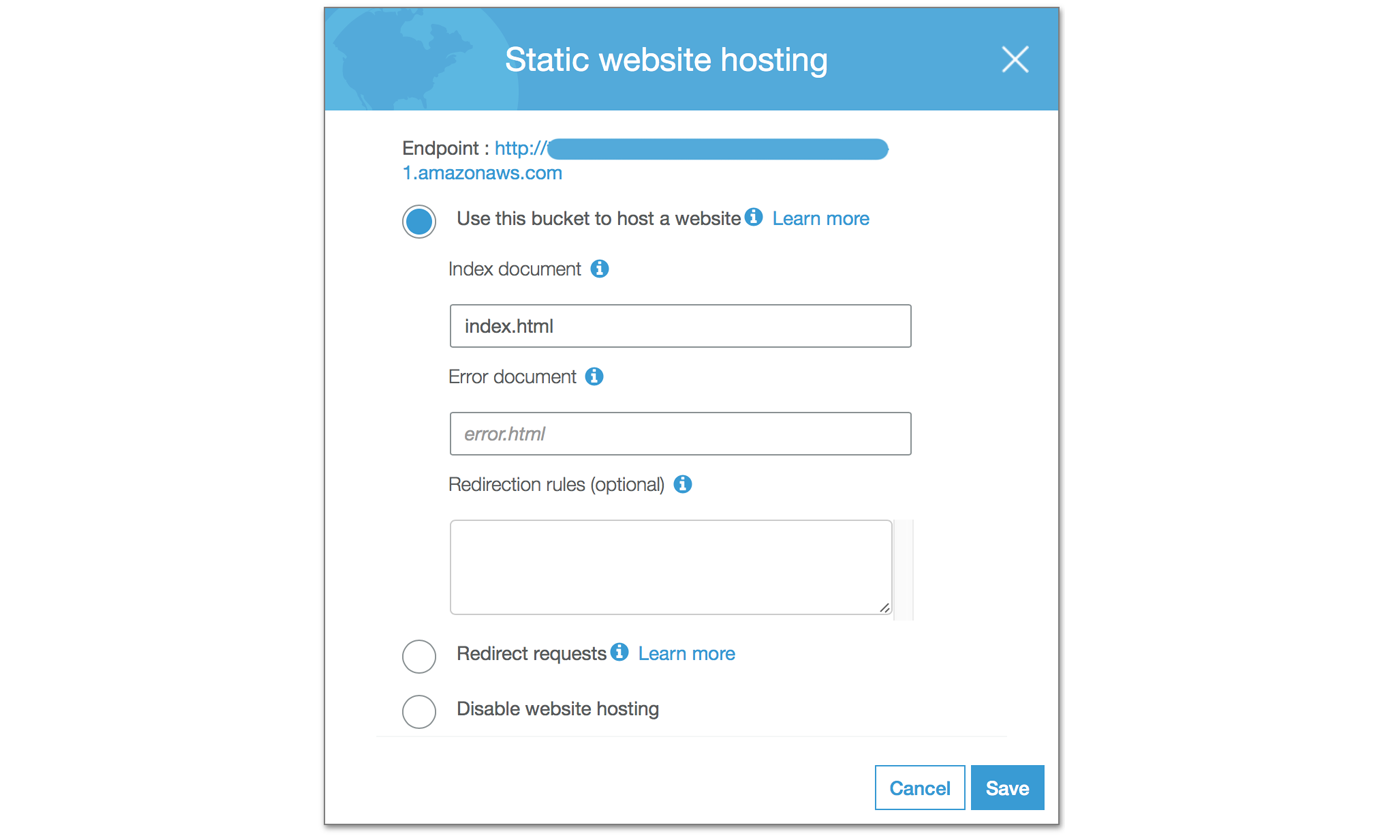Click the Error document info icon
Screen dimensions: 1382x836
click(x=594, y=376)
